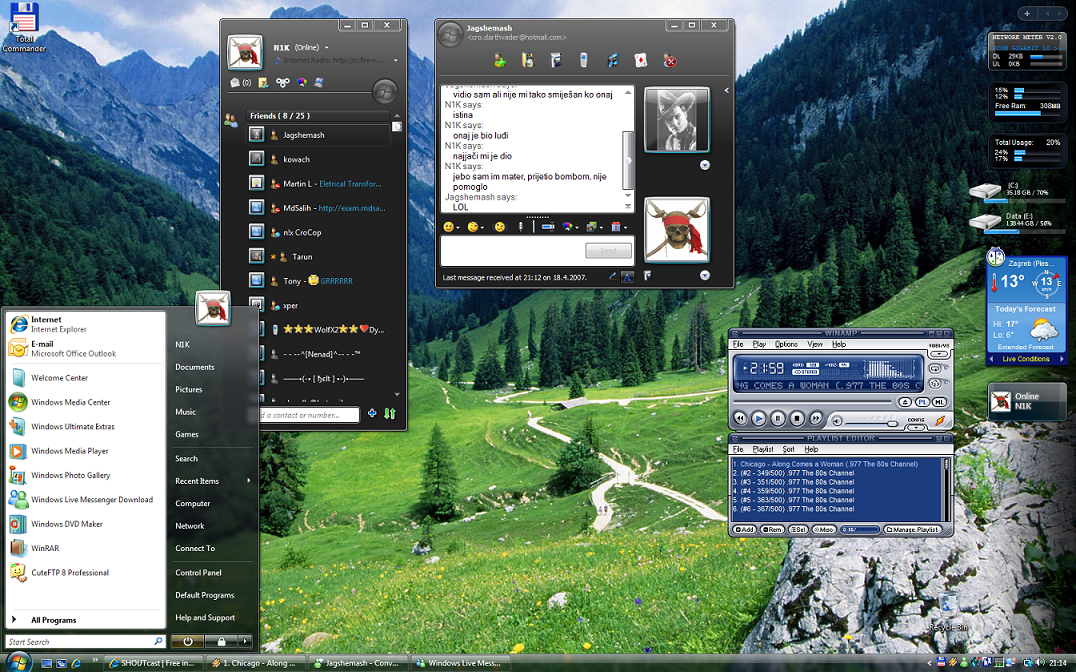1076x672 pixels.
Task: Open the Extended Forecast link in weather gadget
Action: click(x=1025, y=347)
